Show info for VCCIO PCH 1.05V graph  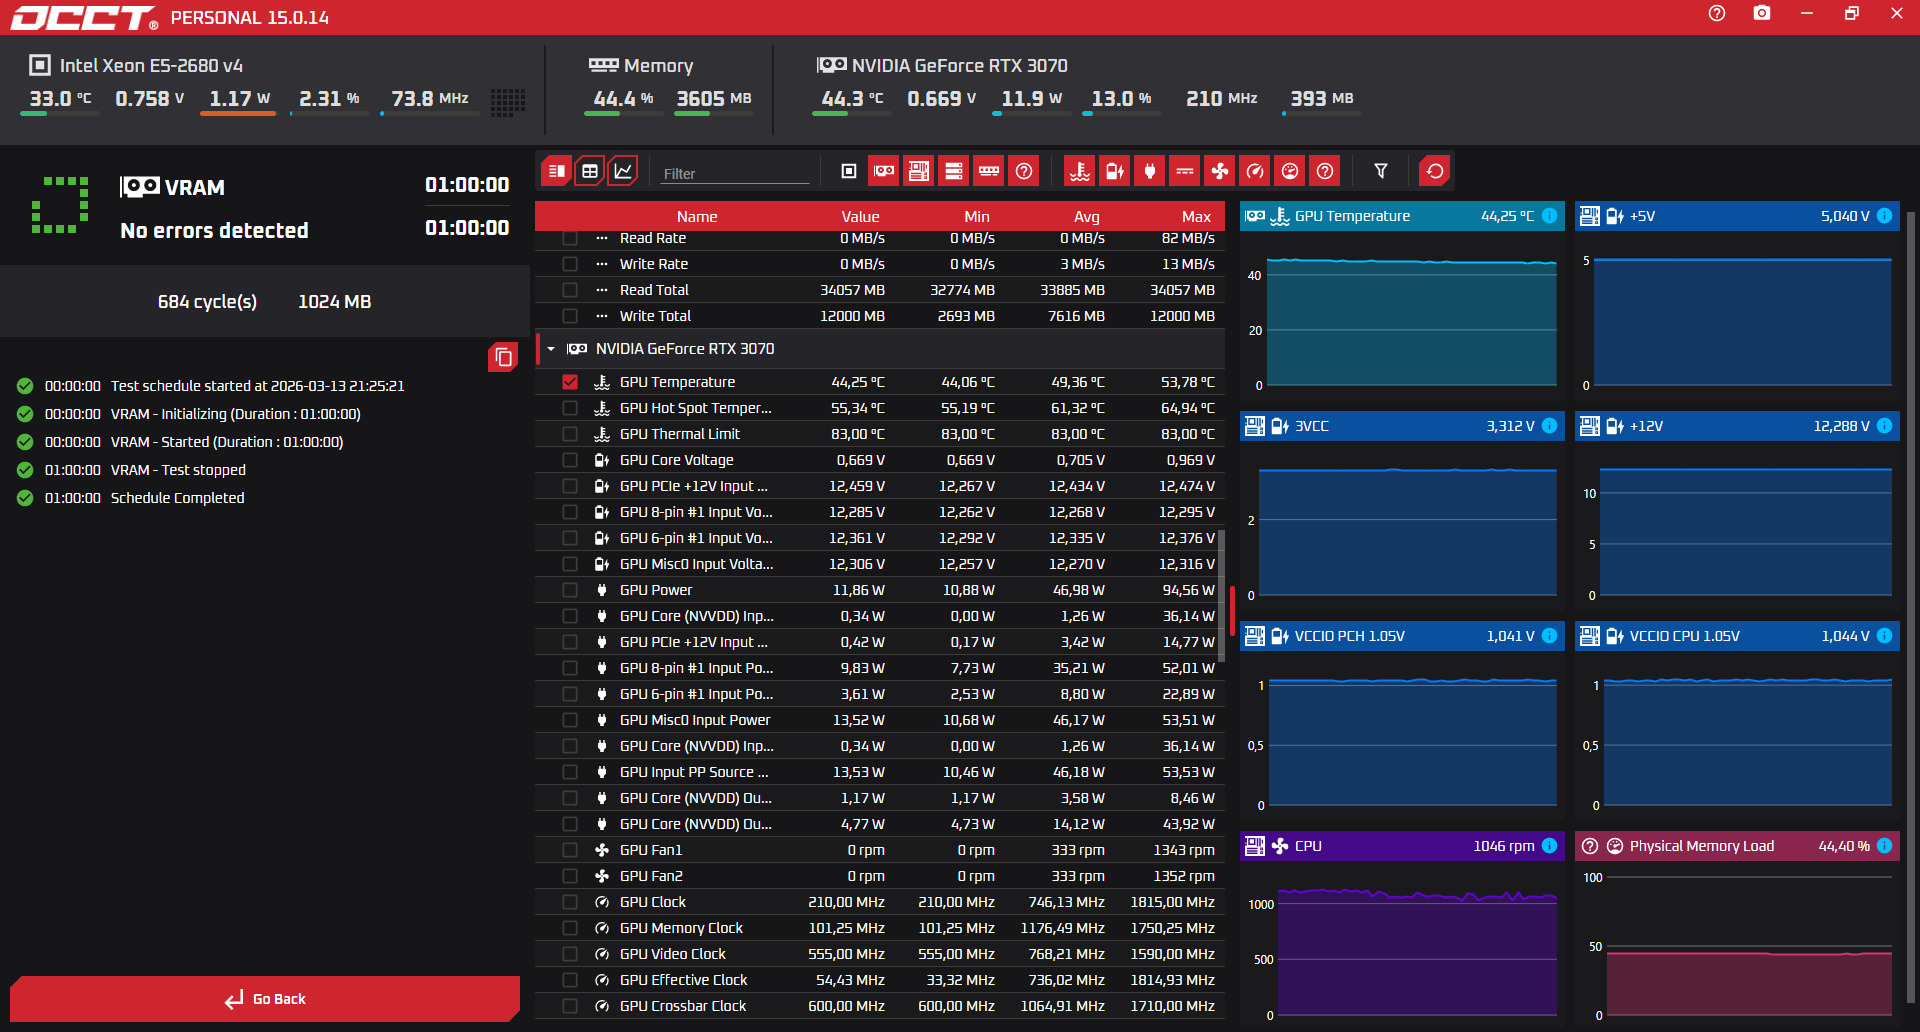(1549, 636)
